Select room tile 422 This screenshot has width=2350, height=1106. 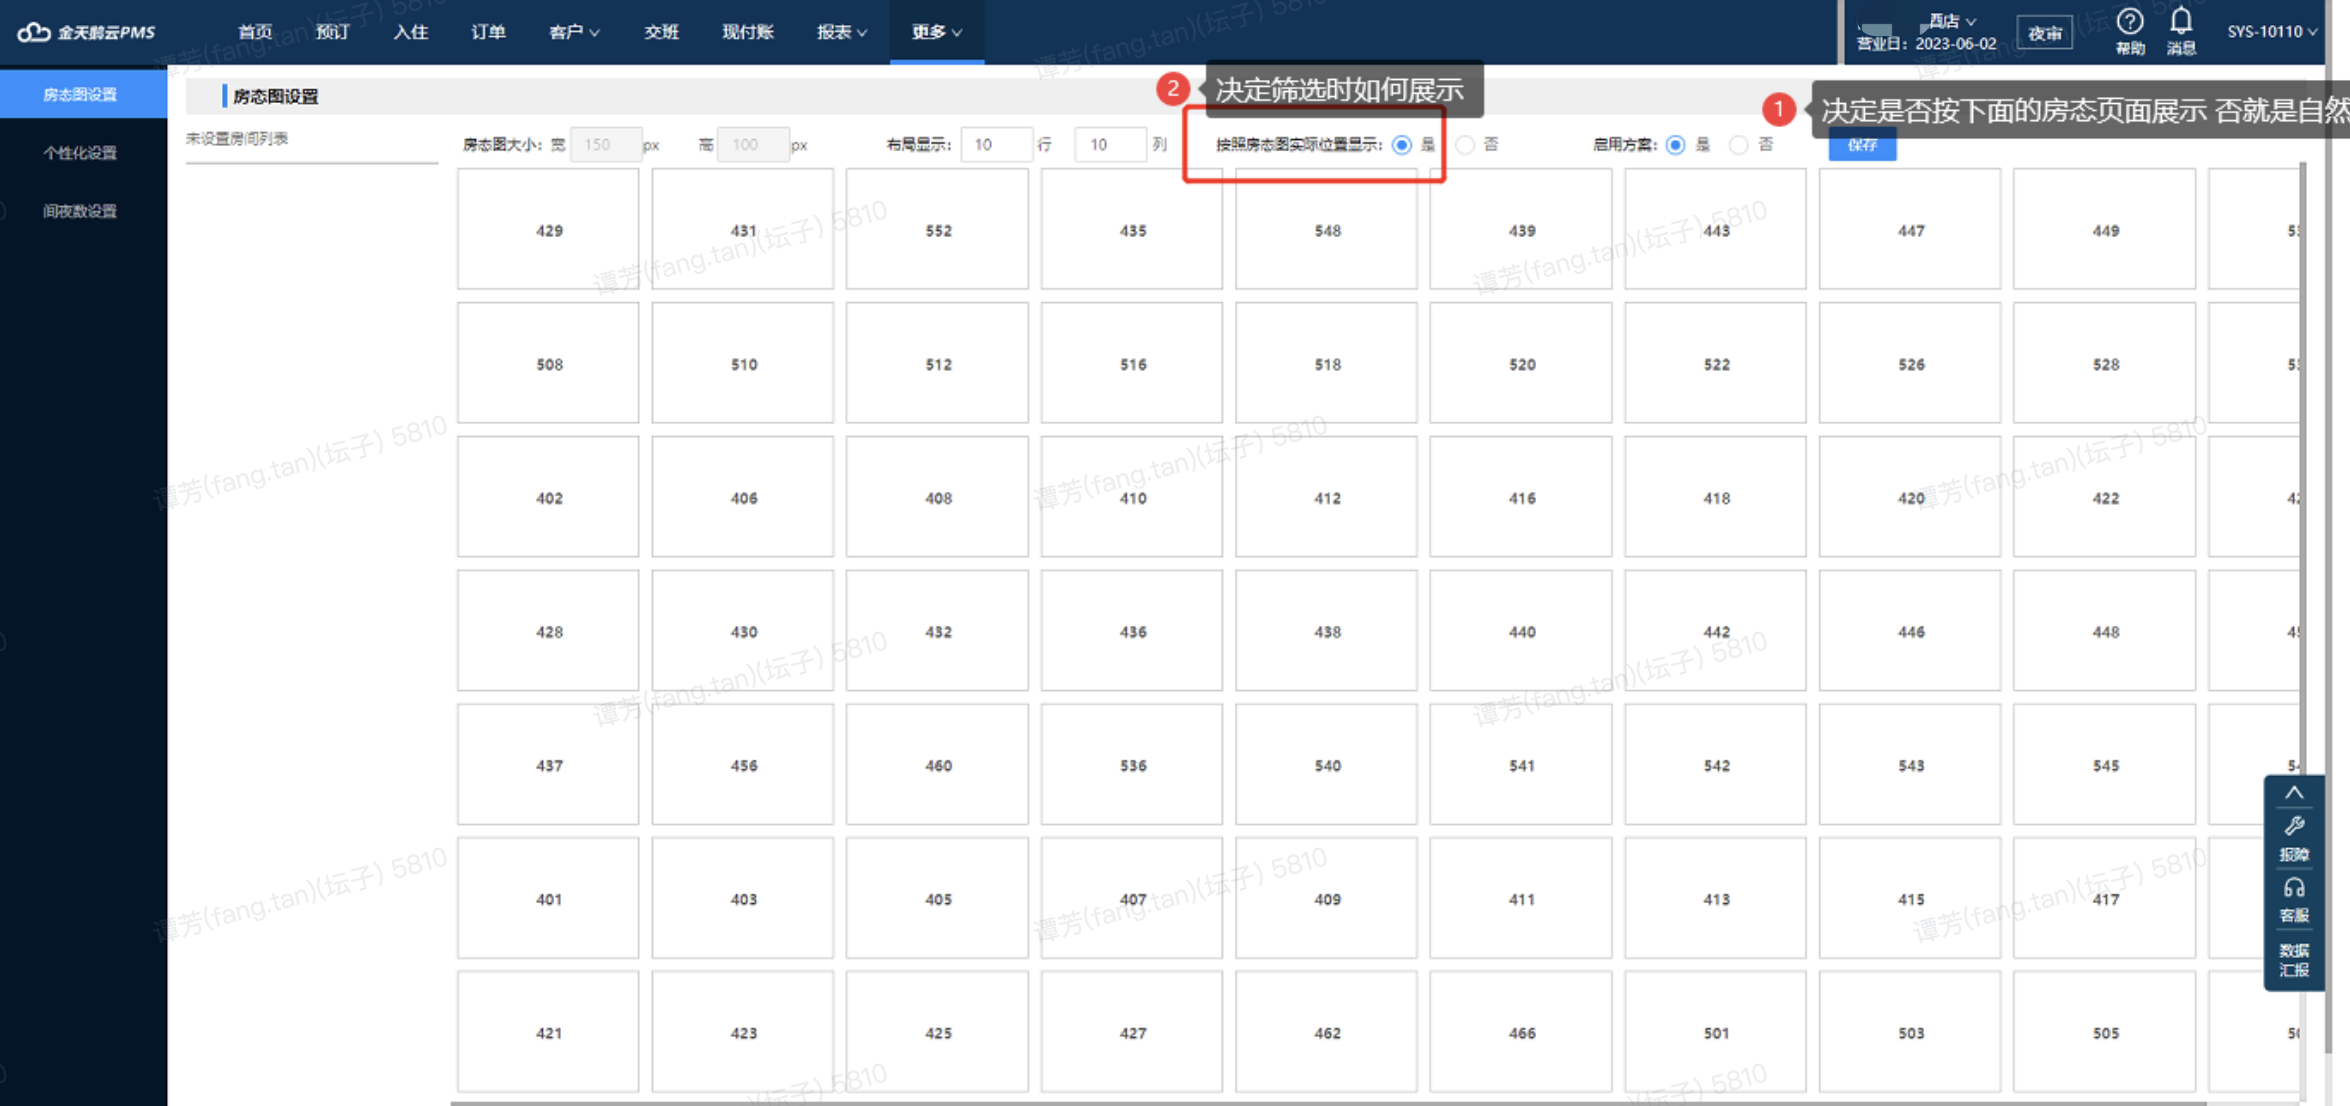pos(2105,498)
